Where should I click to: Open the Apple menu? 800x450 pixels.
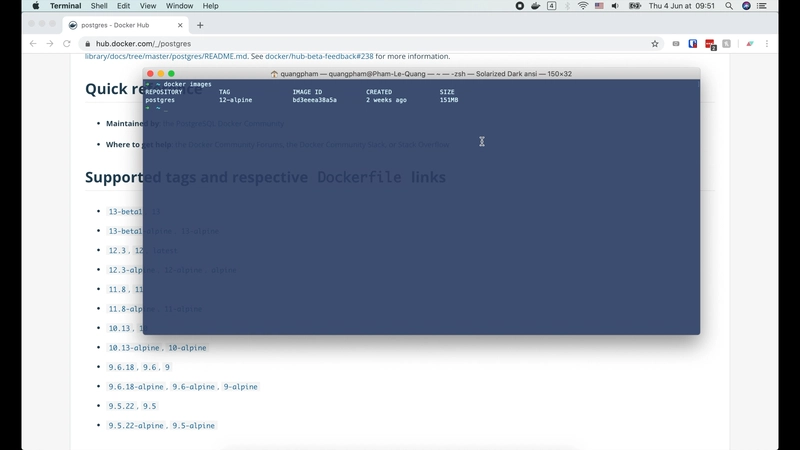[36, 6]
